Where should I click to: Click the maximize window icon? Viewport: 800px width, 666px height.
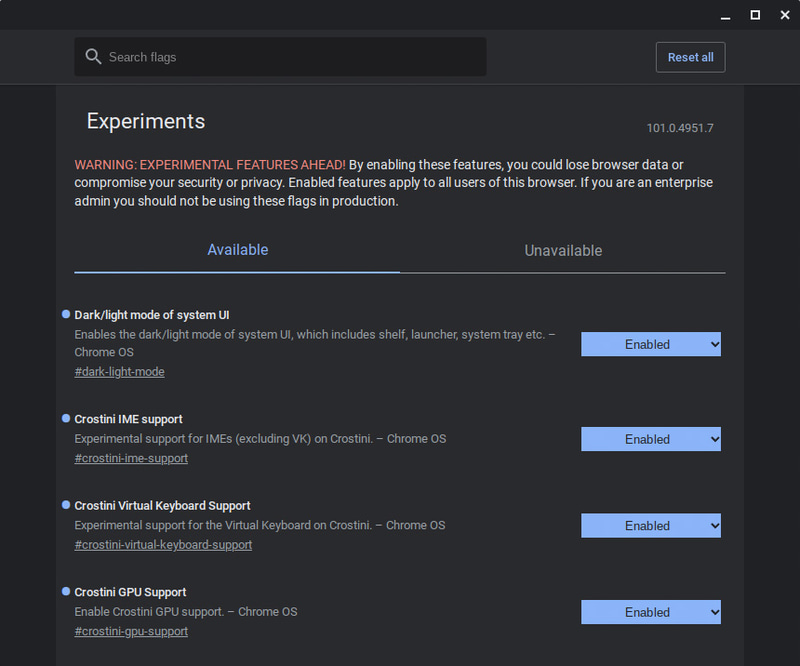(753, 15)
